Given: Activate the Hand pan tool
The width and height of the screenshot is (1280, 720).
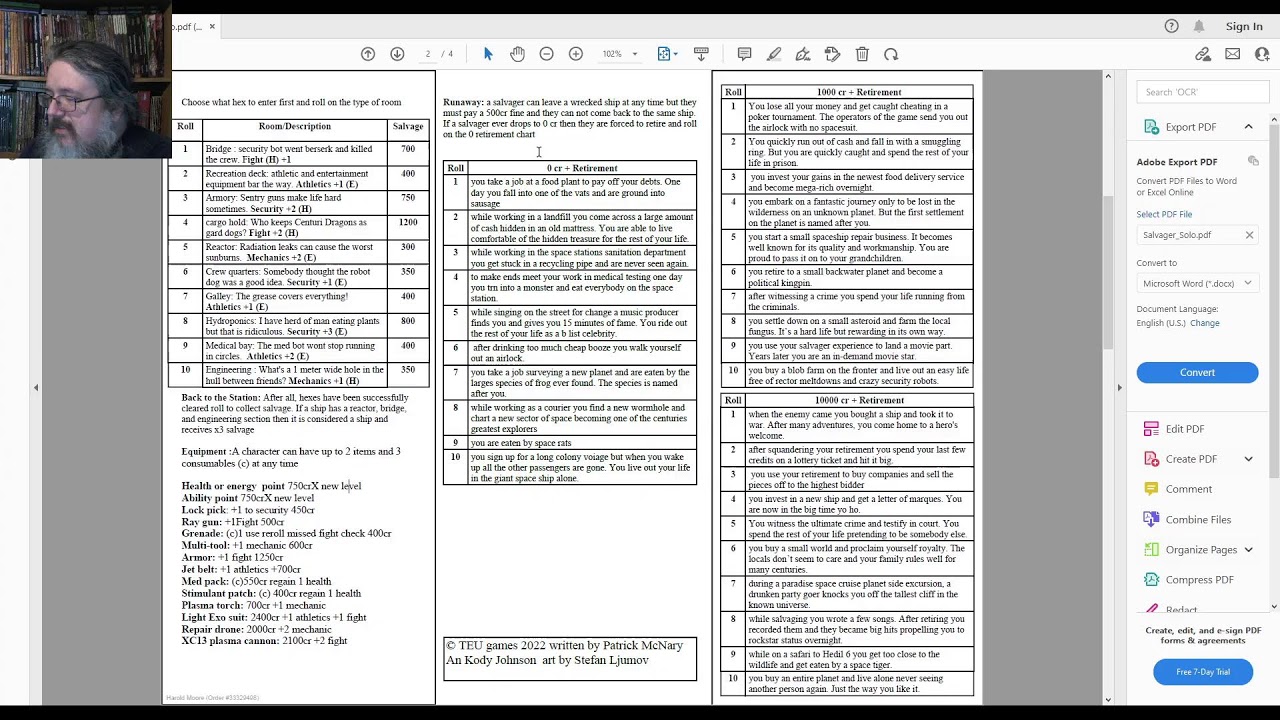Looking at the screenshot, I should (517, 54).
